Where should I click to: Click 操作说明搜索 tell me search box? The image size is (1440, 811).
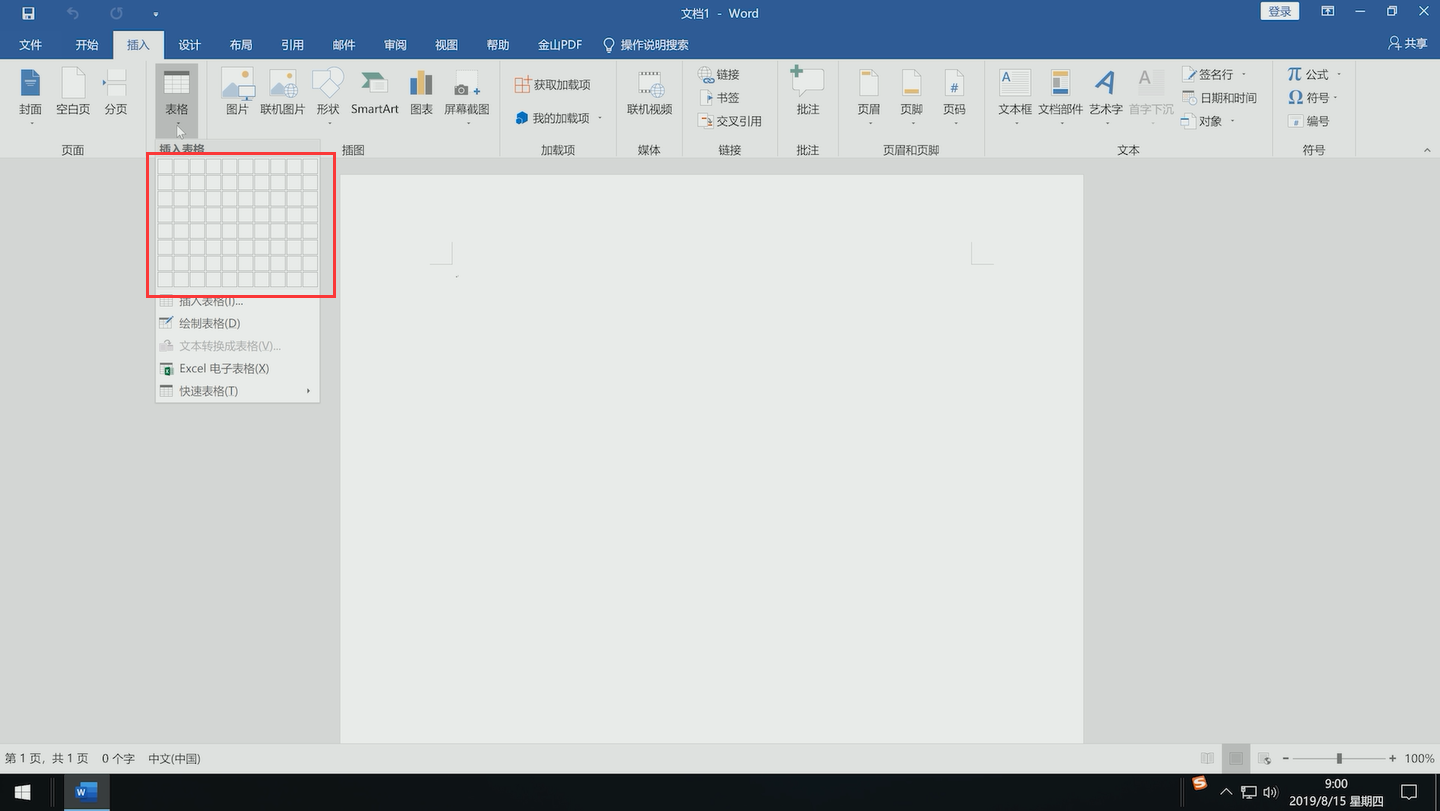point(645,45)
